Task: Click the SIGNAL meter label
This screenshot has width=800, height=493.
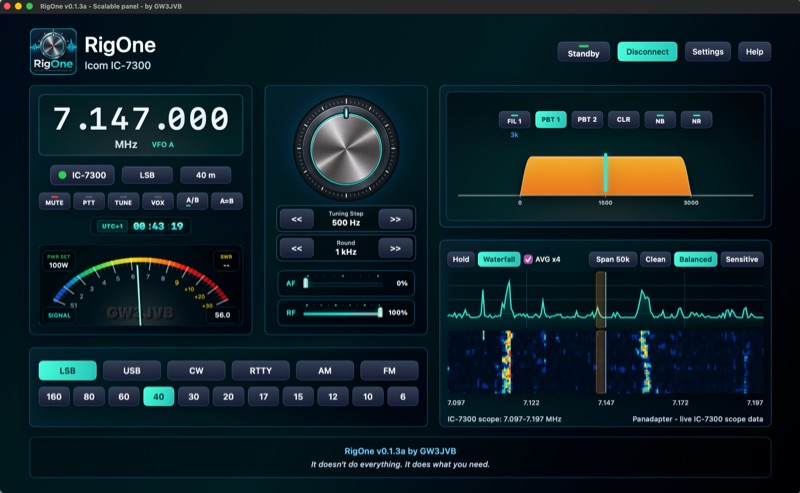Action: (x=59, y=315)
